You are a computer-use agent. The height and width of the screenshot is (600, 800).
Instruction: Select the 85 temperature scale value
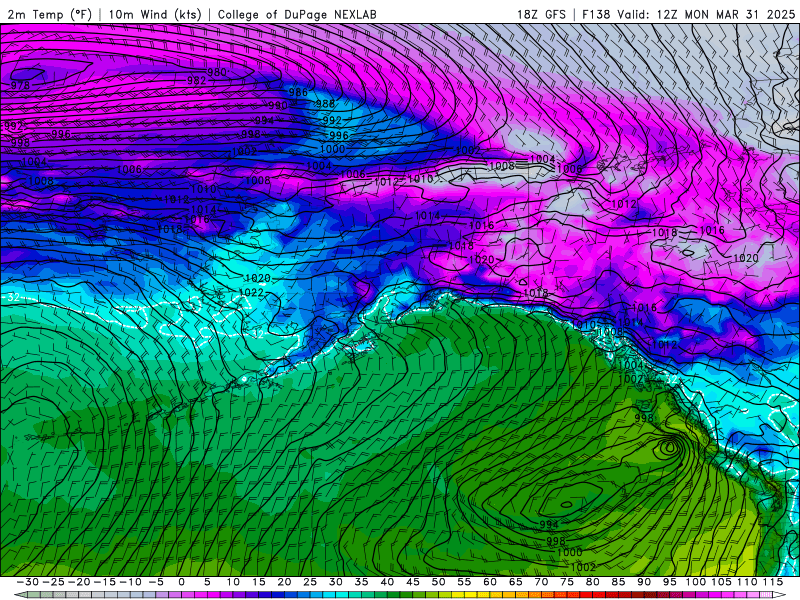pos(618,582)
